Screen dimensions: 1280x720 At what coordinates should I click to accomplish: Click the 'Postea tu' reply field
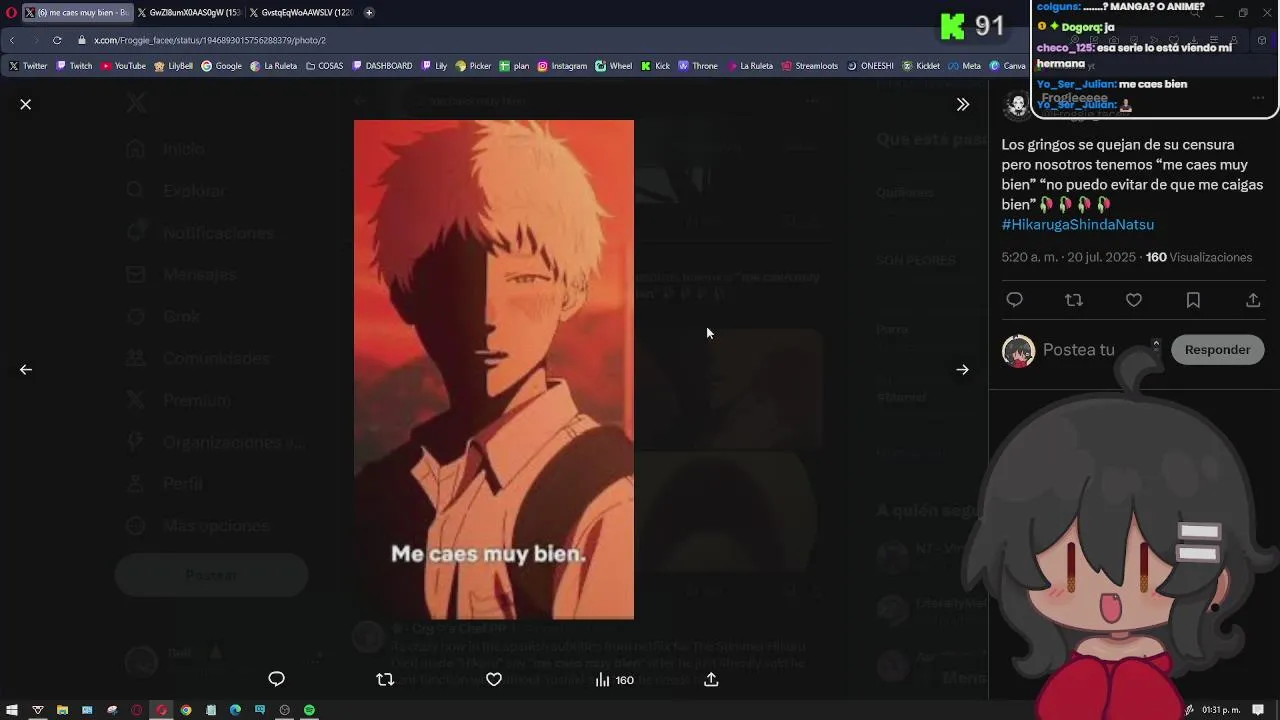(1079, 349)
